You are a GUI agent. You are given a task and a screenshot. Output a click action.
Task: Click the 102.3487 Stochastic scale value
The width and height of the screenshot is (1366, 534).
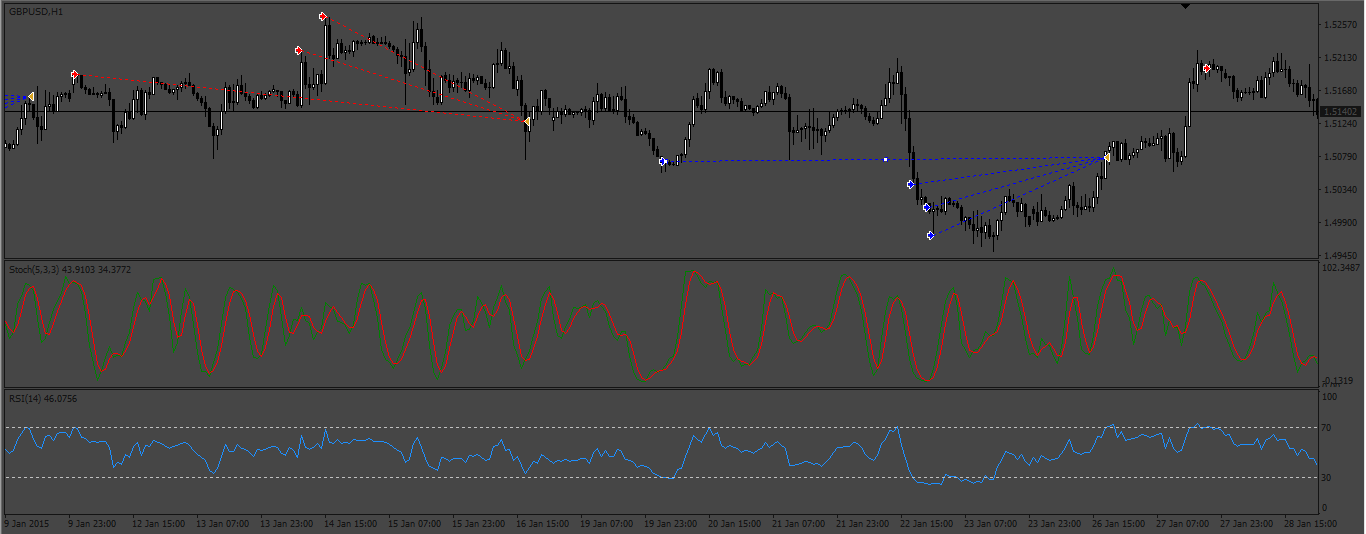[x=1341, y=268]
